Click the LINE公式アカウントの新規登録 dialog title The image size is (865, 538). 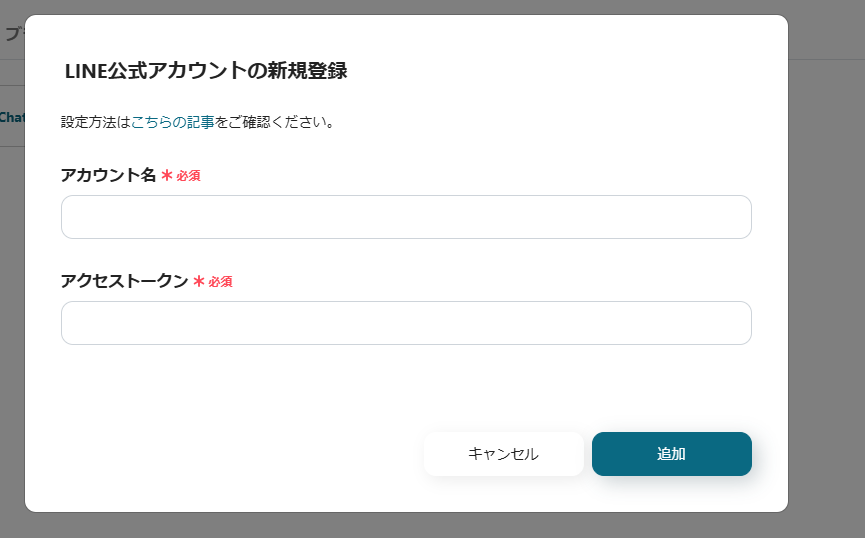(x=206, y=72)
